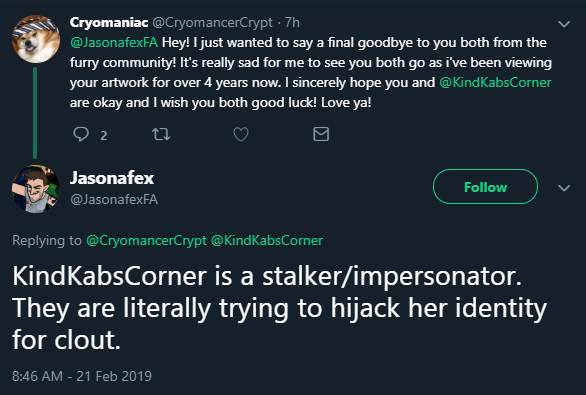Open the 7h timestamp of the tweet

292,23
